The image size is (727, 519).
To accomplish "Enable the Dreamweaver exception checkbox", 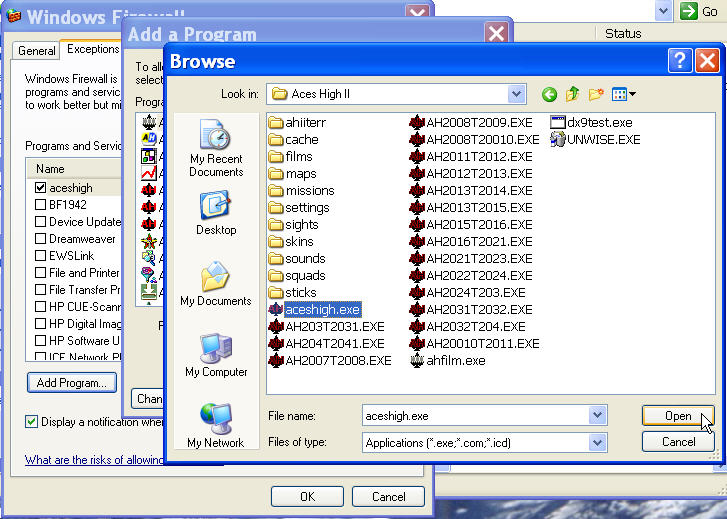I will click(40, 239).
